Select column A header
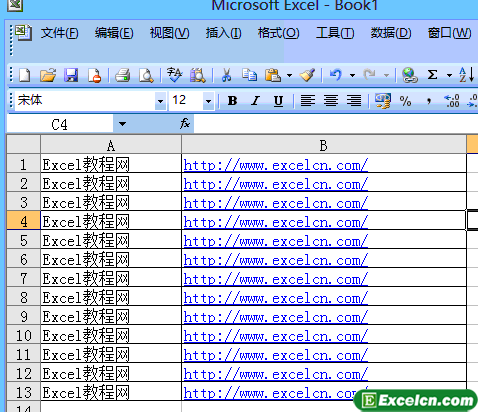This screenshot has height=412, width=478. tap(111, 145)
